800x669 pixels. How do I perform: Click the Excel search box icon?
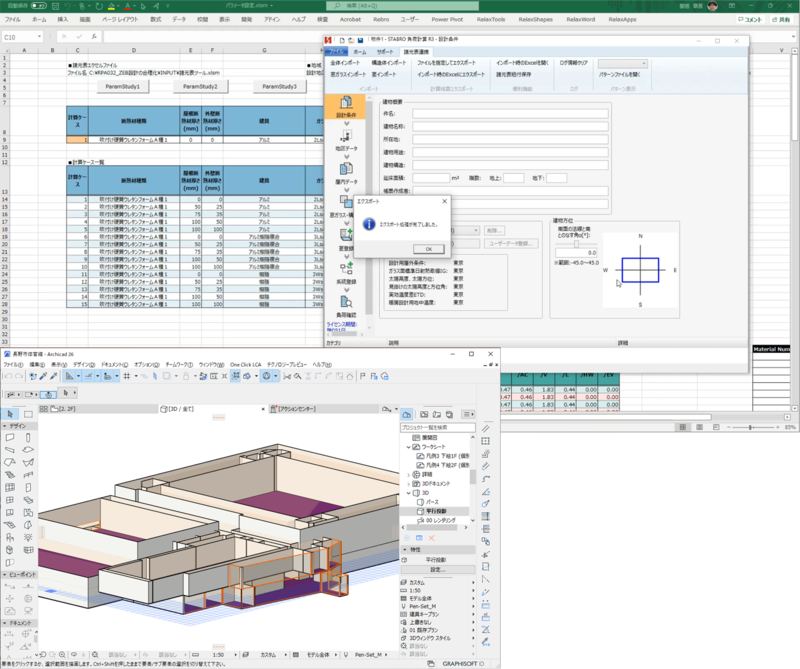[x=339, y=6]
